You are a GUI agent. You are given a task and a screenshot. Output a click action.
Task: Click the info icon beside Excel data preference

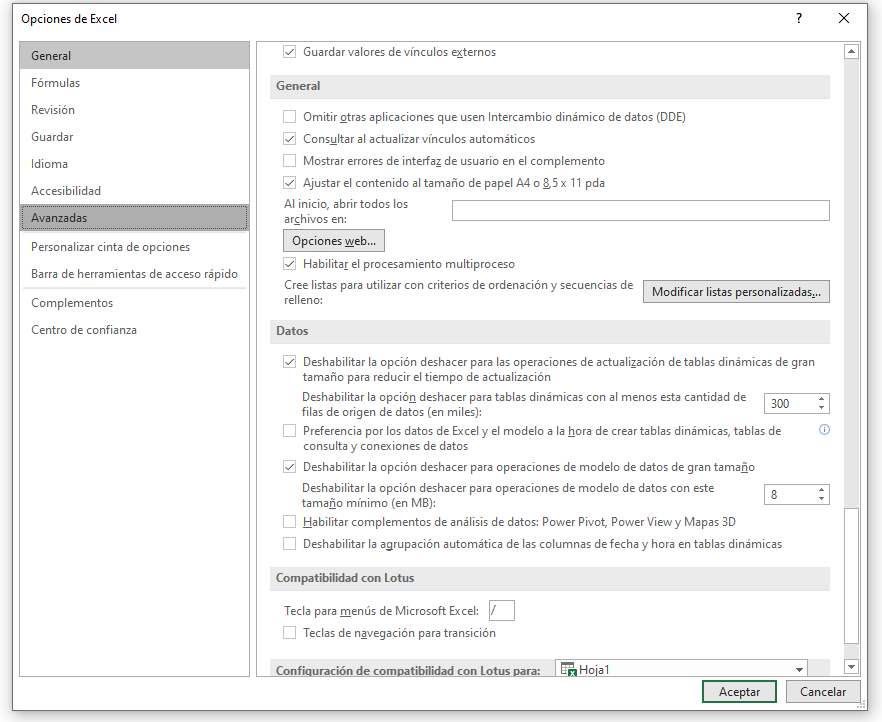tap(824, 430)
